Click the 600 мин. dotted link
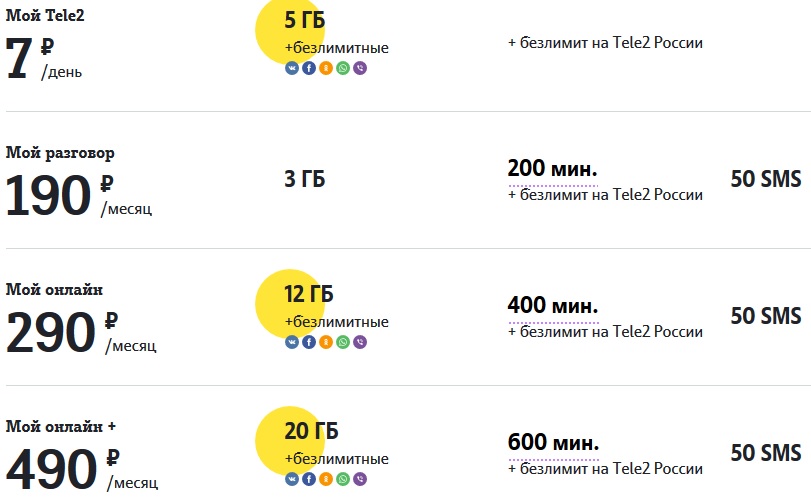 pos(553,443)
